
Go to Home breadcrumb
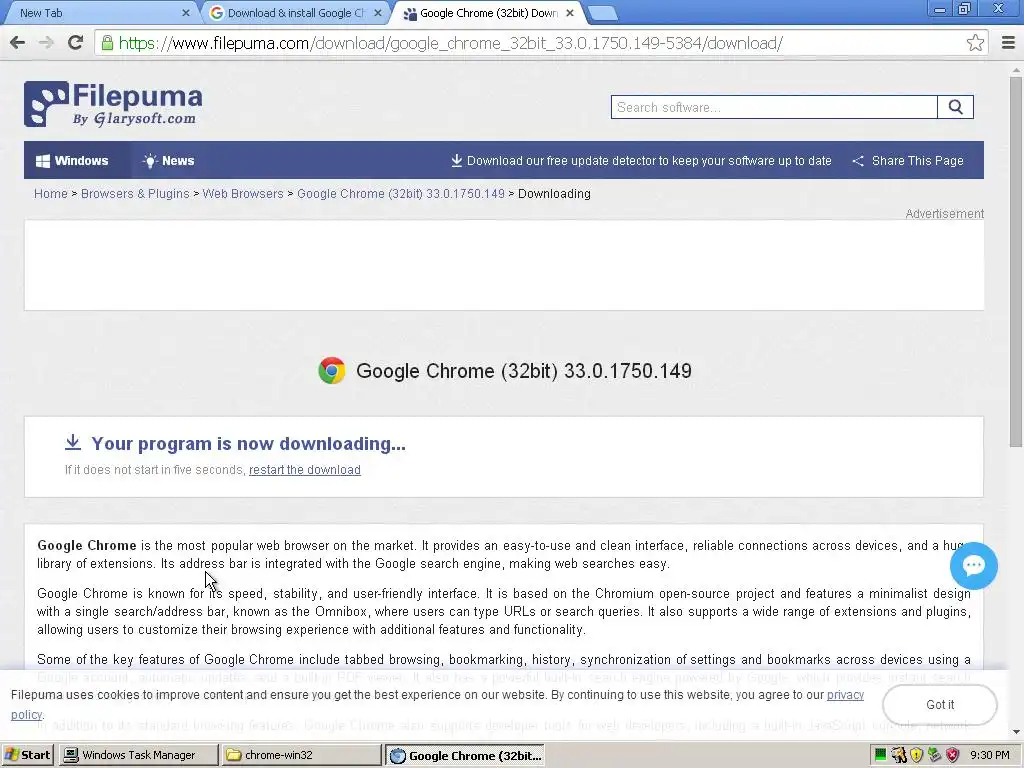(50, 194)
